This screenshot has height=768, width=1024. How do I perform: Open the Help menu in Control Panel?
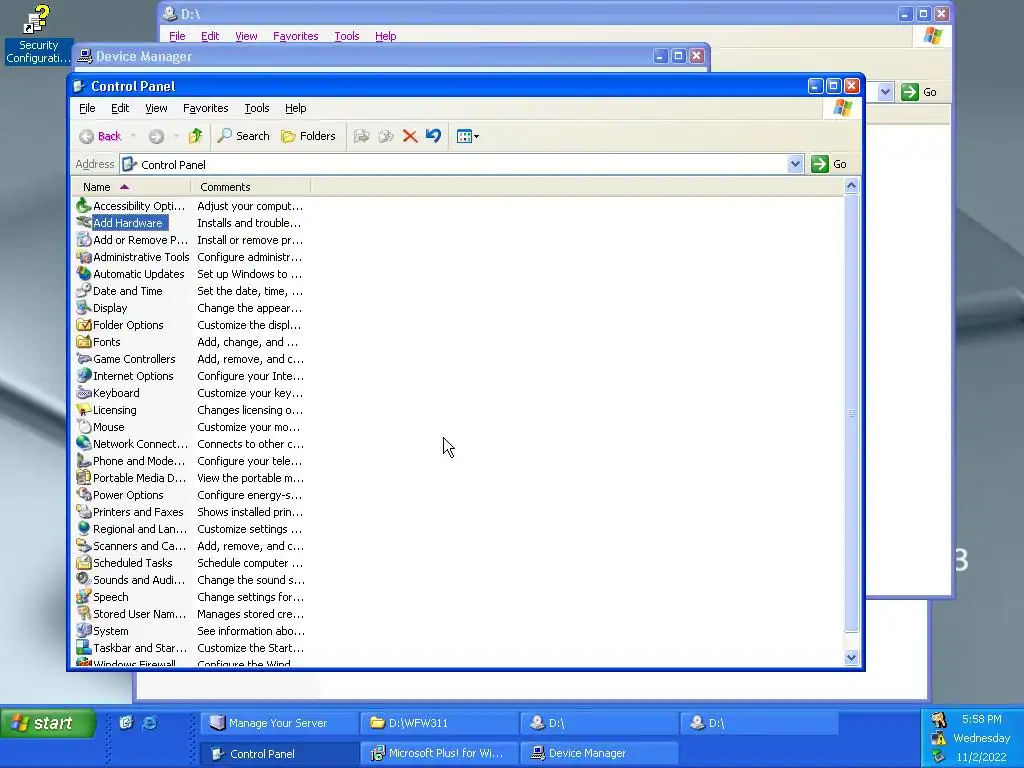[x=295, y=108]
